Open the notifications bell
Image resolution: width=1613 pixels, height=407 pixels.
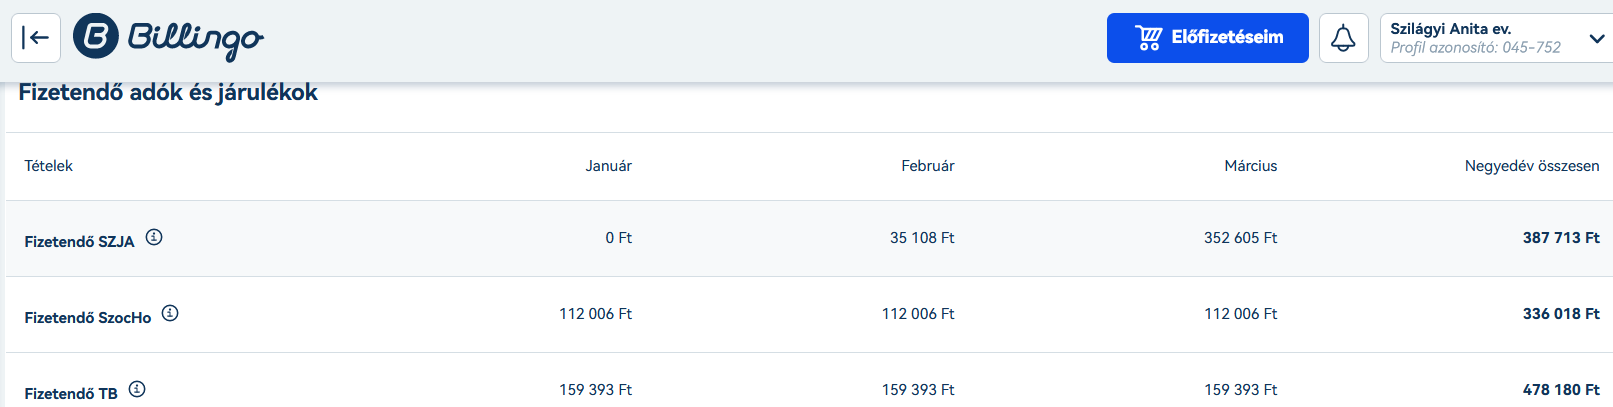(x=1343, y=38)
